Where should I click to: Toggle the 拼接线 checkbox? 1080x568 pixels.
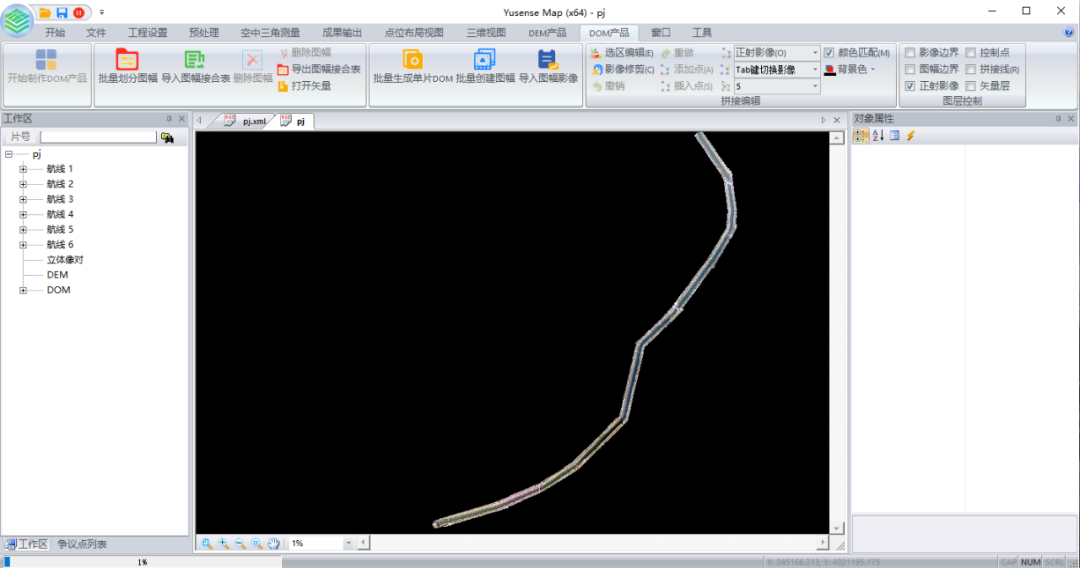[971, 69]
